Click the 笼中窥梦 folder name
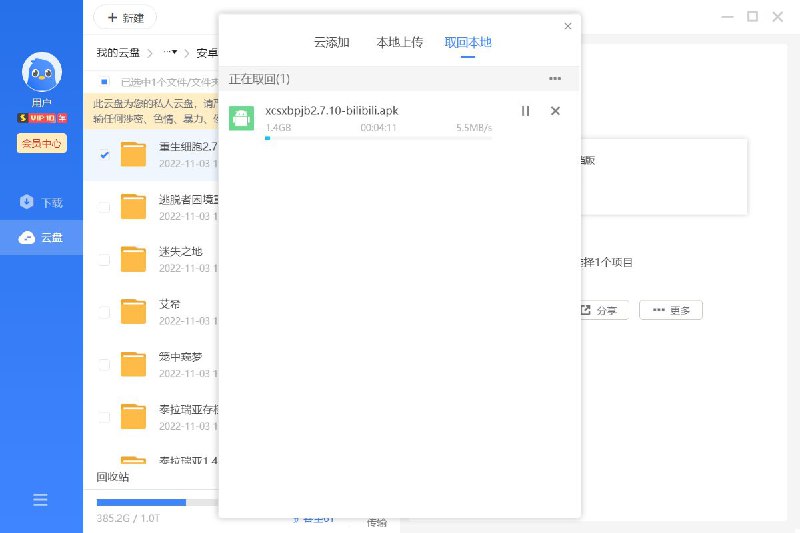Image resolution: width=800 pixels, height=533 pixels. point(181,357)
